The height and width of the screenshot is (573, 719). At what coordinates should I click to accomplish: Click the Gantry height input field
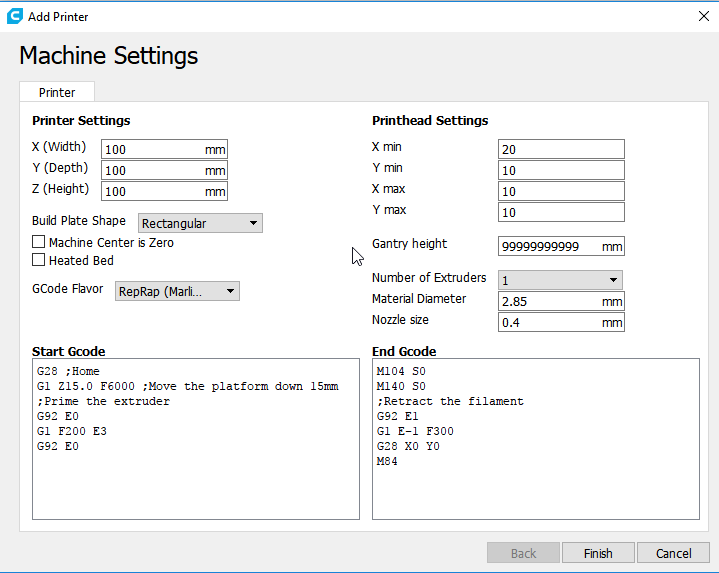pyautogui.click(x=548, y=246)
